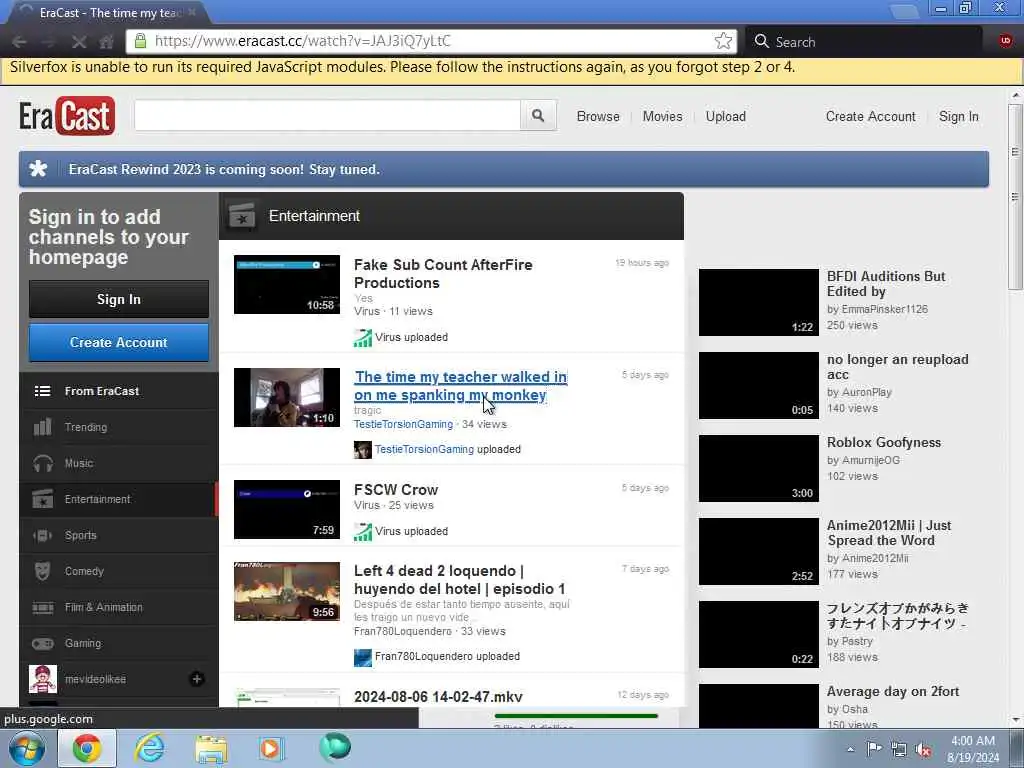Open Fake Sub Count AfterFire Productions video
Image resolution: width=1024 pixels, height=768 pixels.
click(x=443, y=274)
